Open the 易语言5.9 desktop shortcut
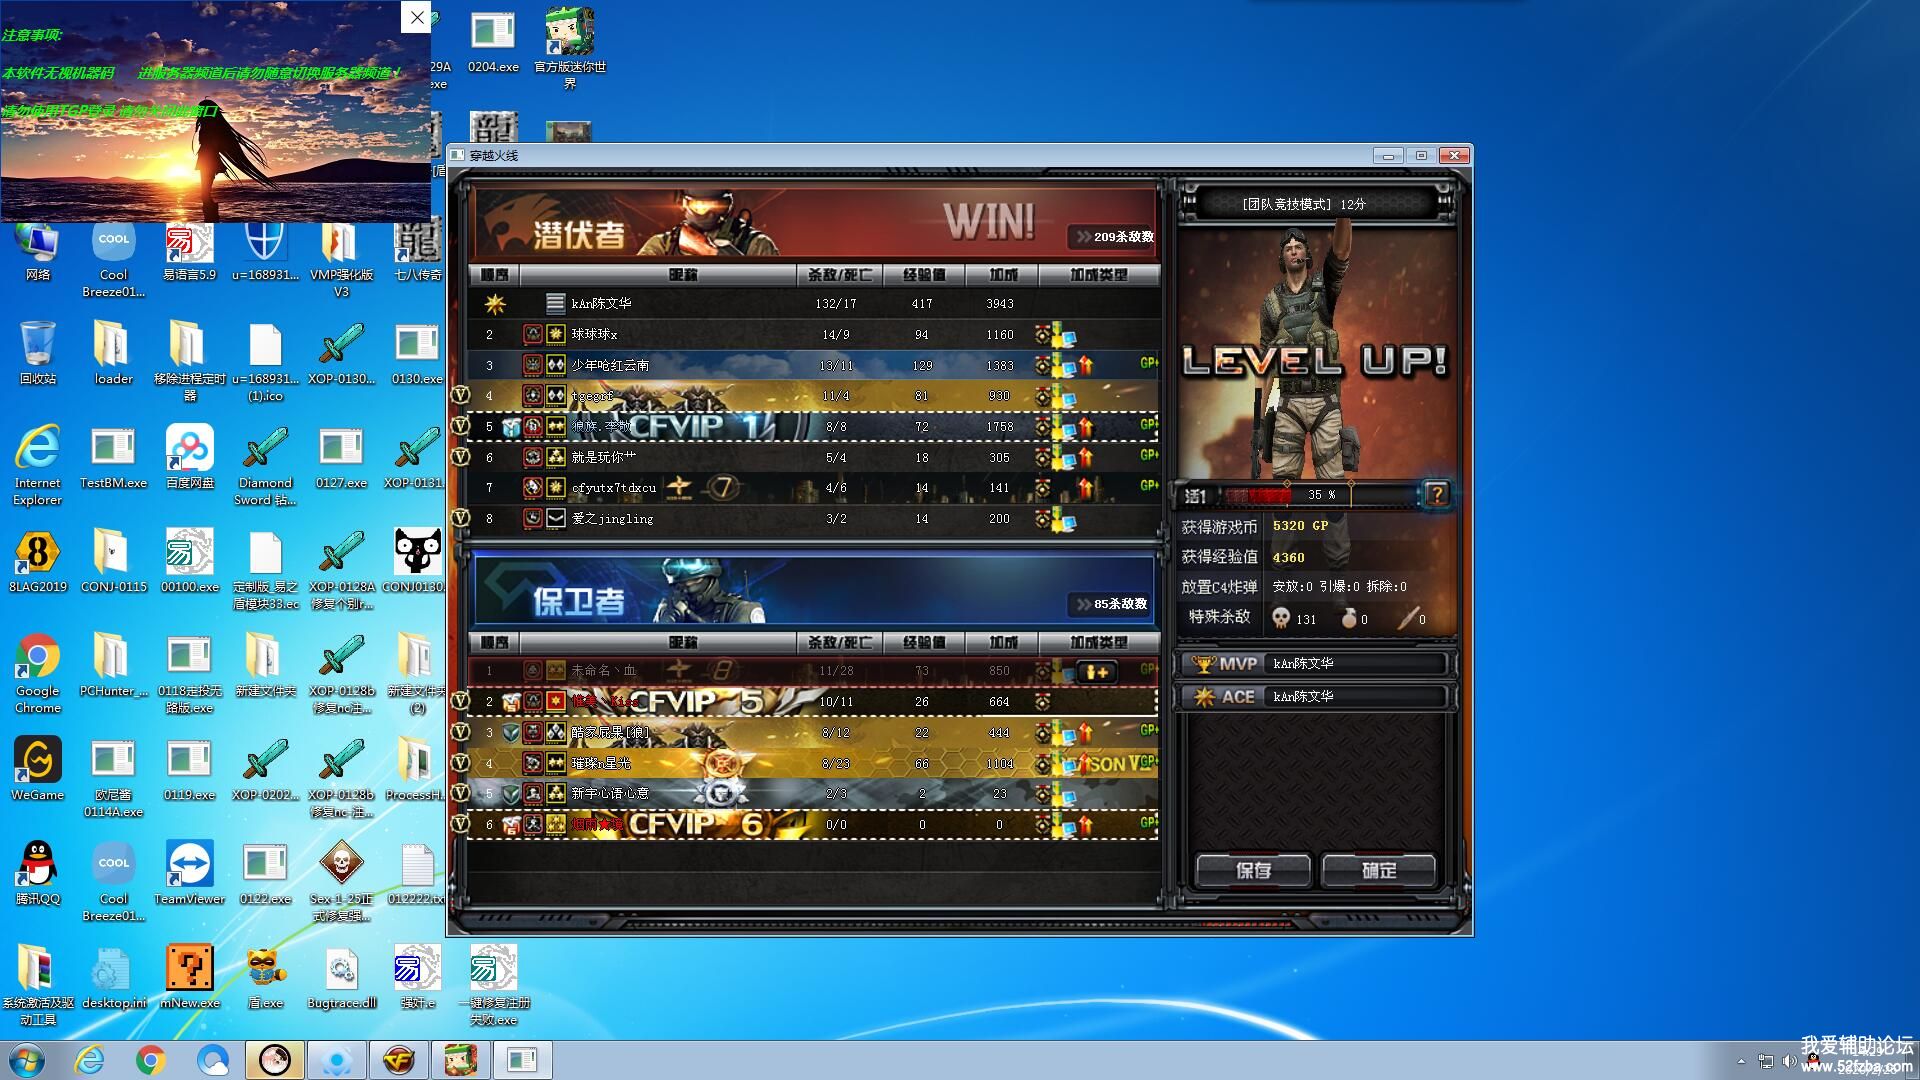Viewport: 1920px width, 1080px height. tap(189, 249)
